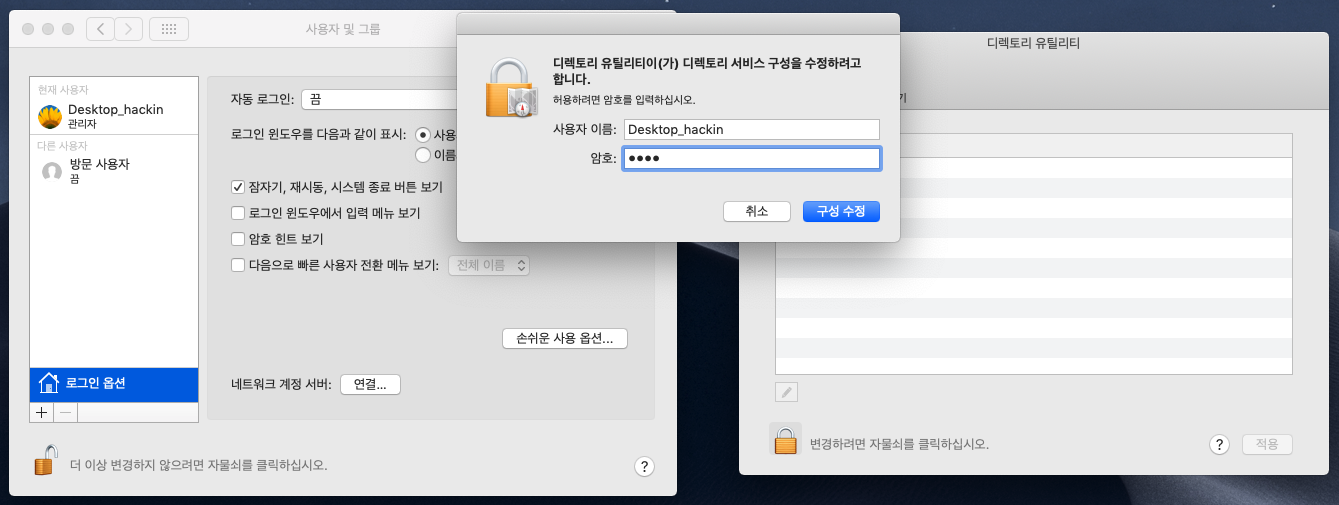Click the help question mark in Directory Utility
The image size is (1339, 505).
click(x=1220, y=444)
